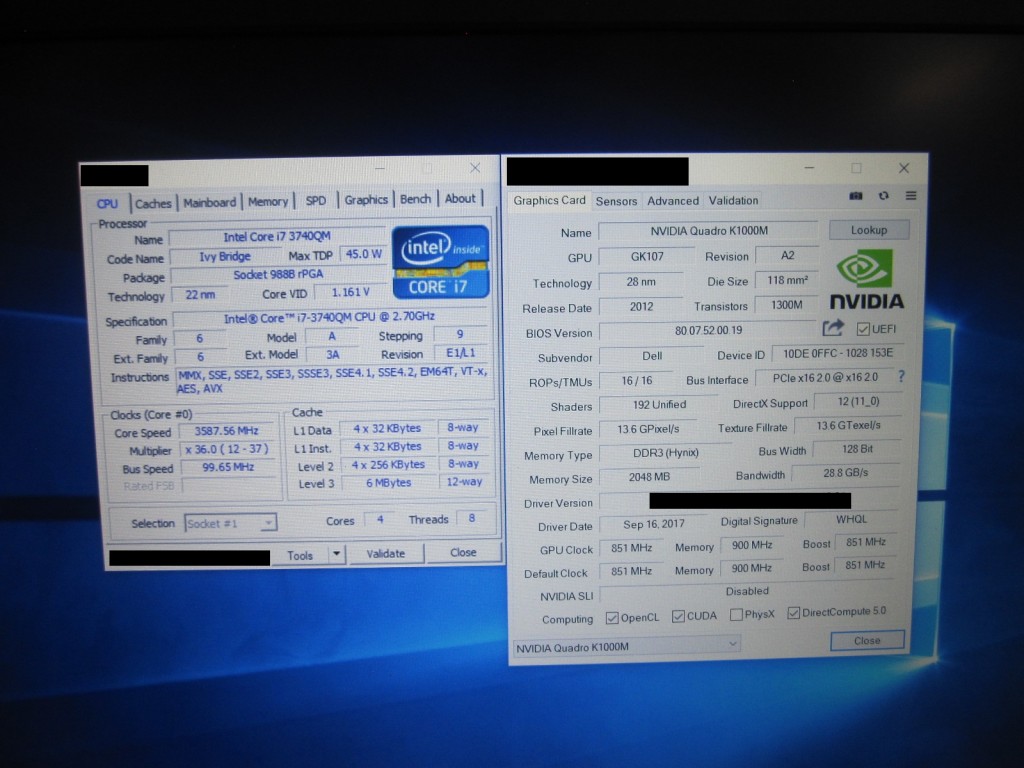Open the Advanced tab in GPU-Z

(673, 200)
